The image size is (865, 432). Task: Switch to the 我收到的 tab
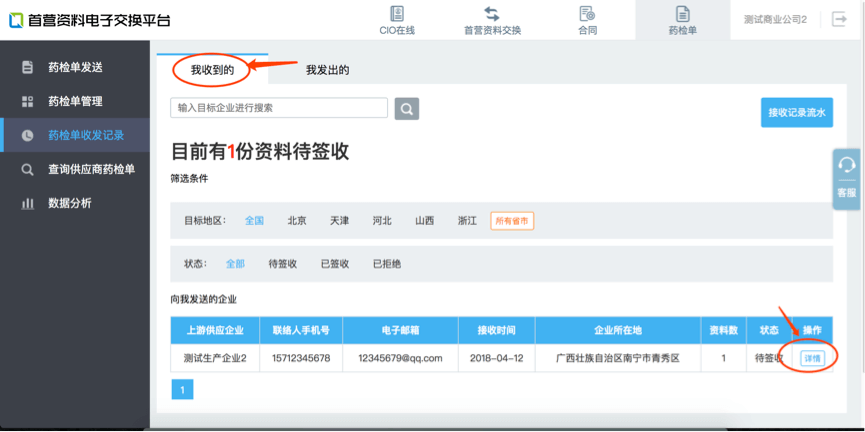click(212, 70)
